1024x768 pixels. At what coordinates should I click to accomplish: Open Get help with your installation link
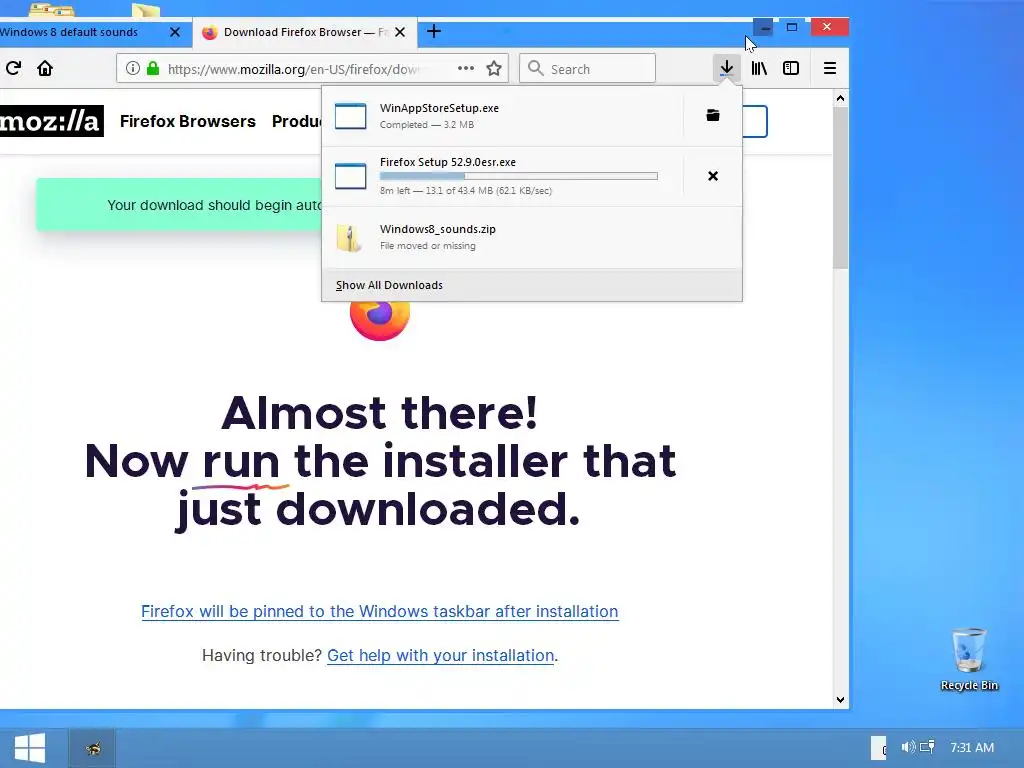coord(440,655)
